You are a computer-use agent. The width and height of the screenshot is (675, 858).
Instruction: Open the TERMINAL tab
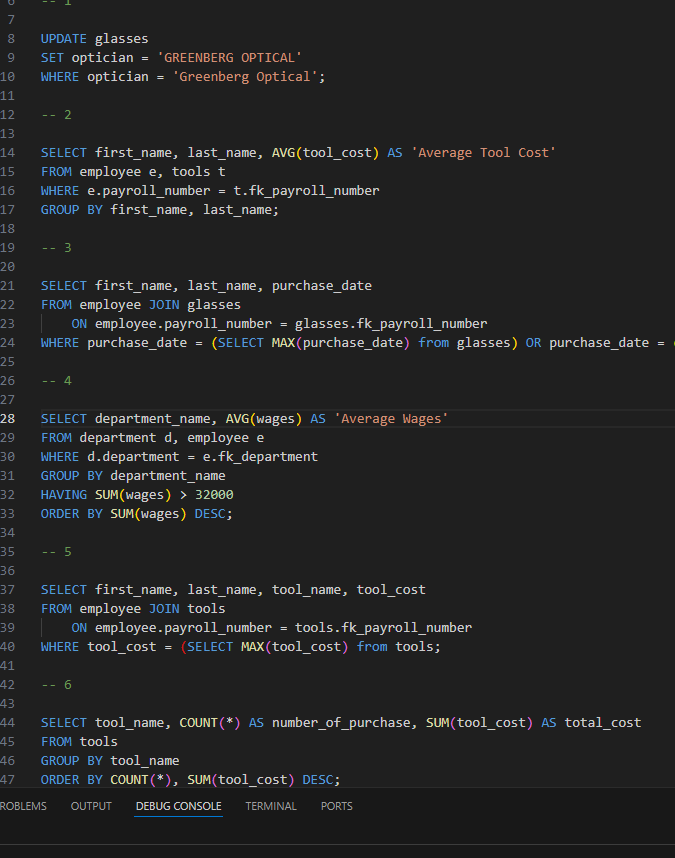[x=271, y=806]
